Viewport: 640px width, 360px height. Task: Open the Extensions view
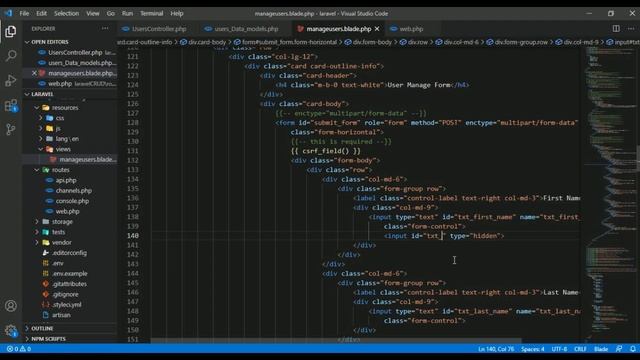pos(11,105)
